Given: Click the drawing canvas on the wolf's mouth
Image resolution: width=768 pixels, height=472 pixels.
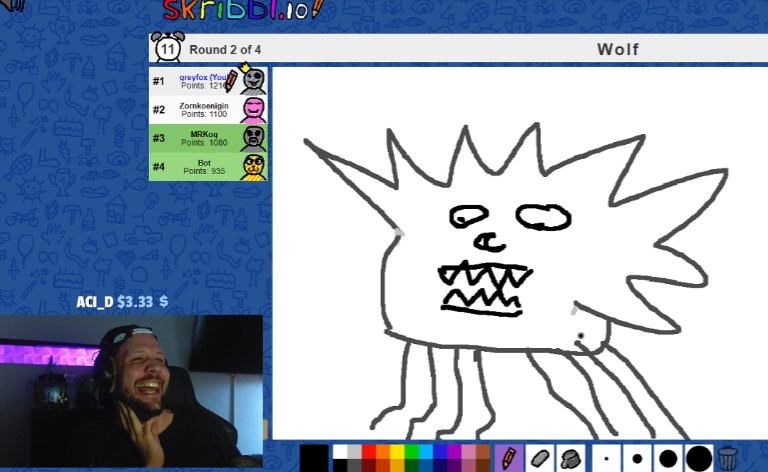Looking at the screenshot, I should pos(484,290).
